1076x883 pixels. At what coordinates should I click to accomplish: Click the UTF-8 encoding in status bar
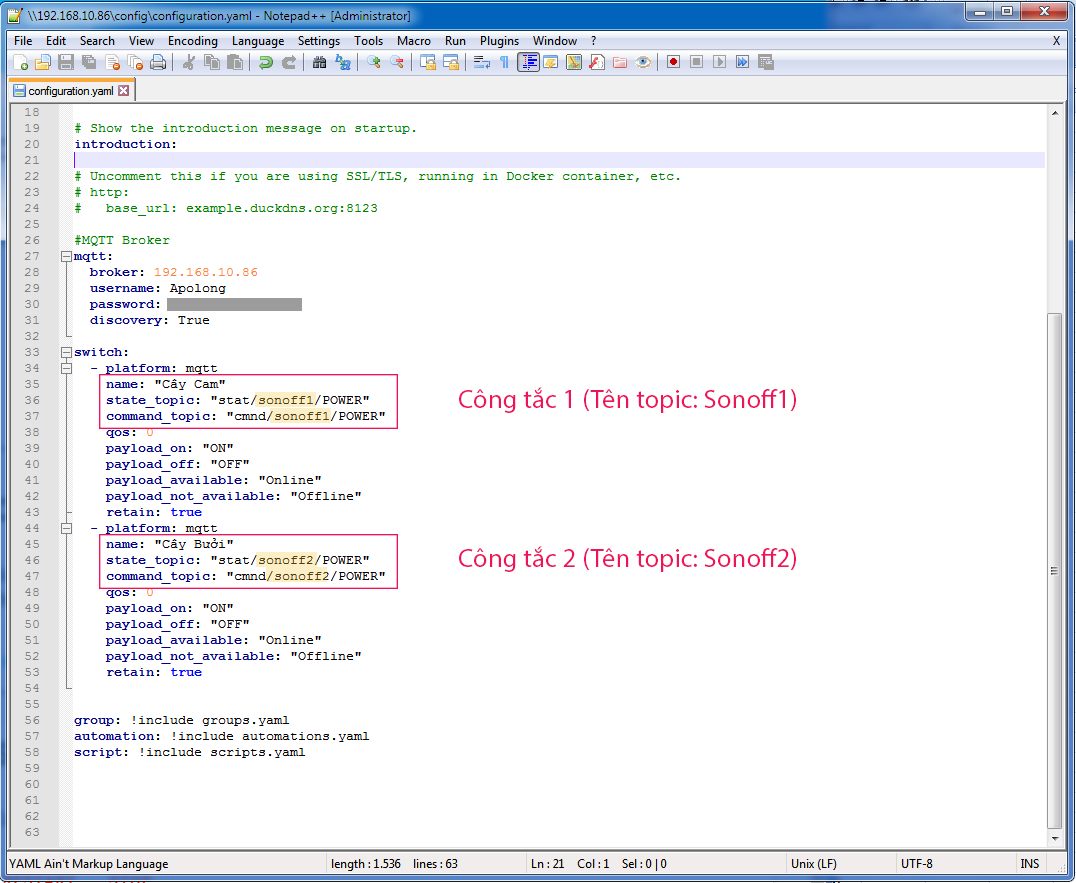click(x=916, y=864)
